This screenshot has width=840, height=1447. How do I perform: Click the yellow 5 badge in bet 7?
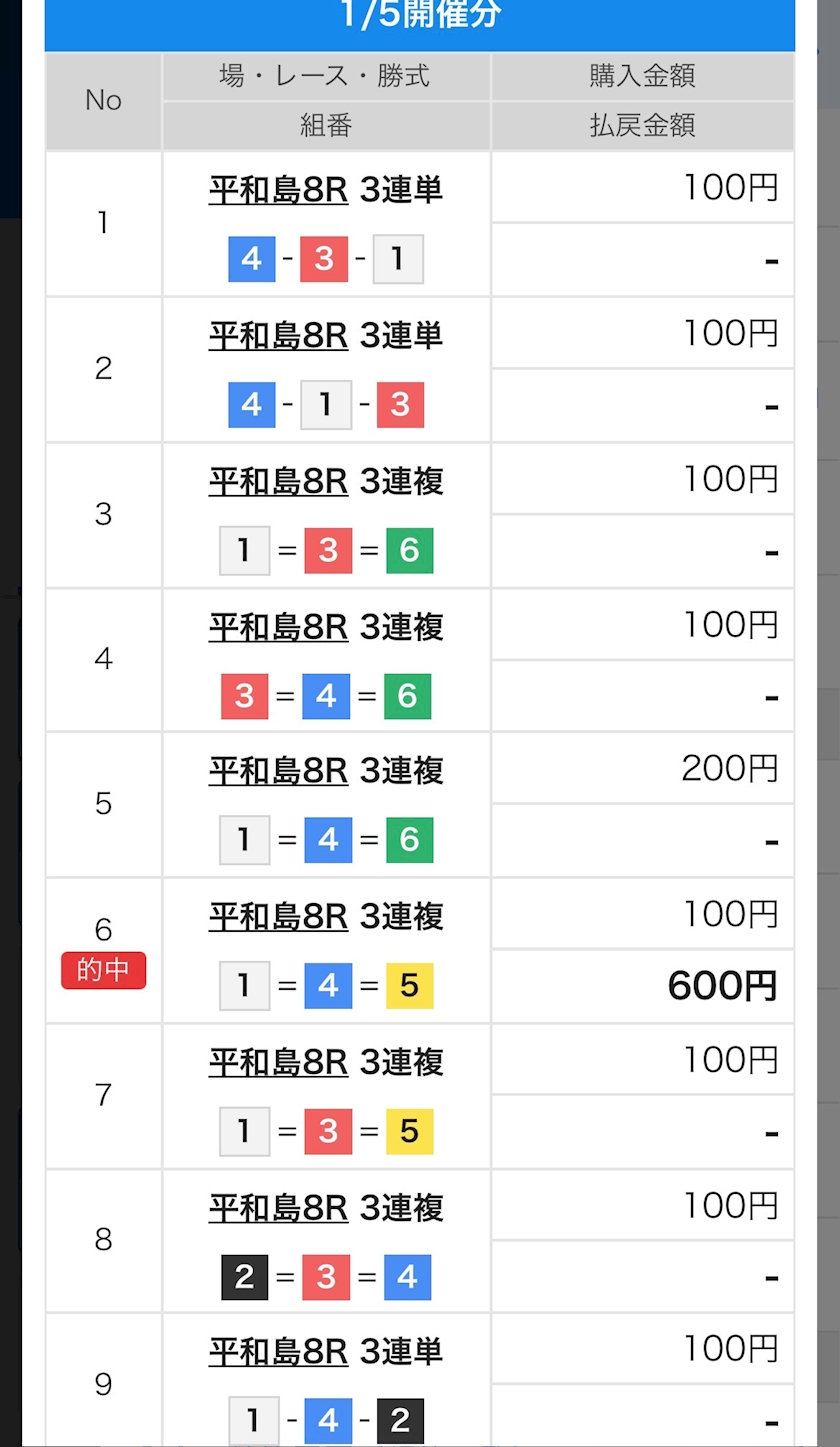pos(409,1132)
